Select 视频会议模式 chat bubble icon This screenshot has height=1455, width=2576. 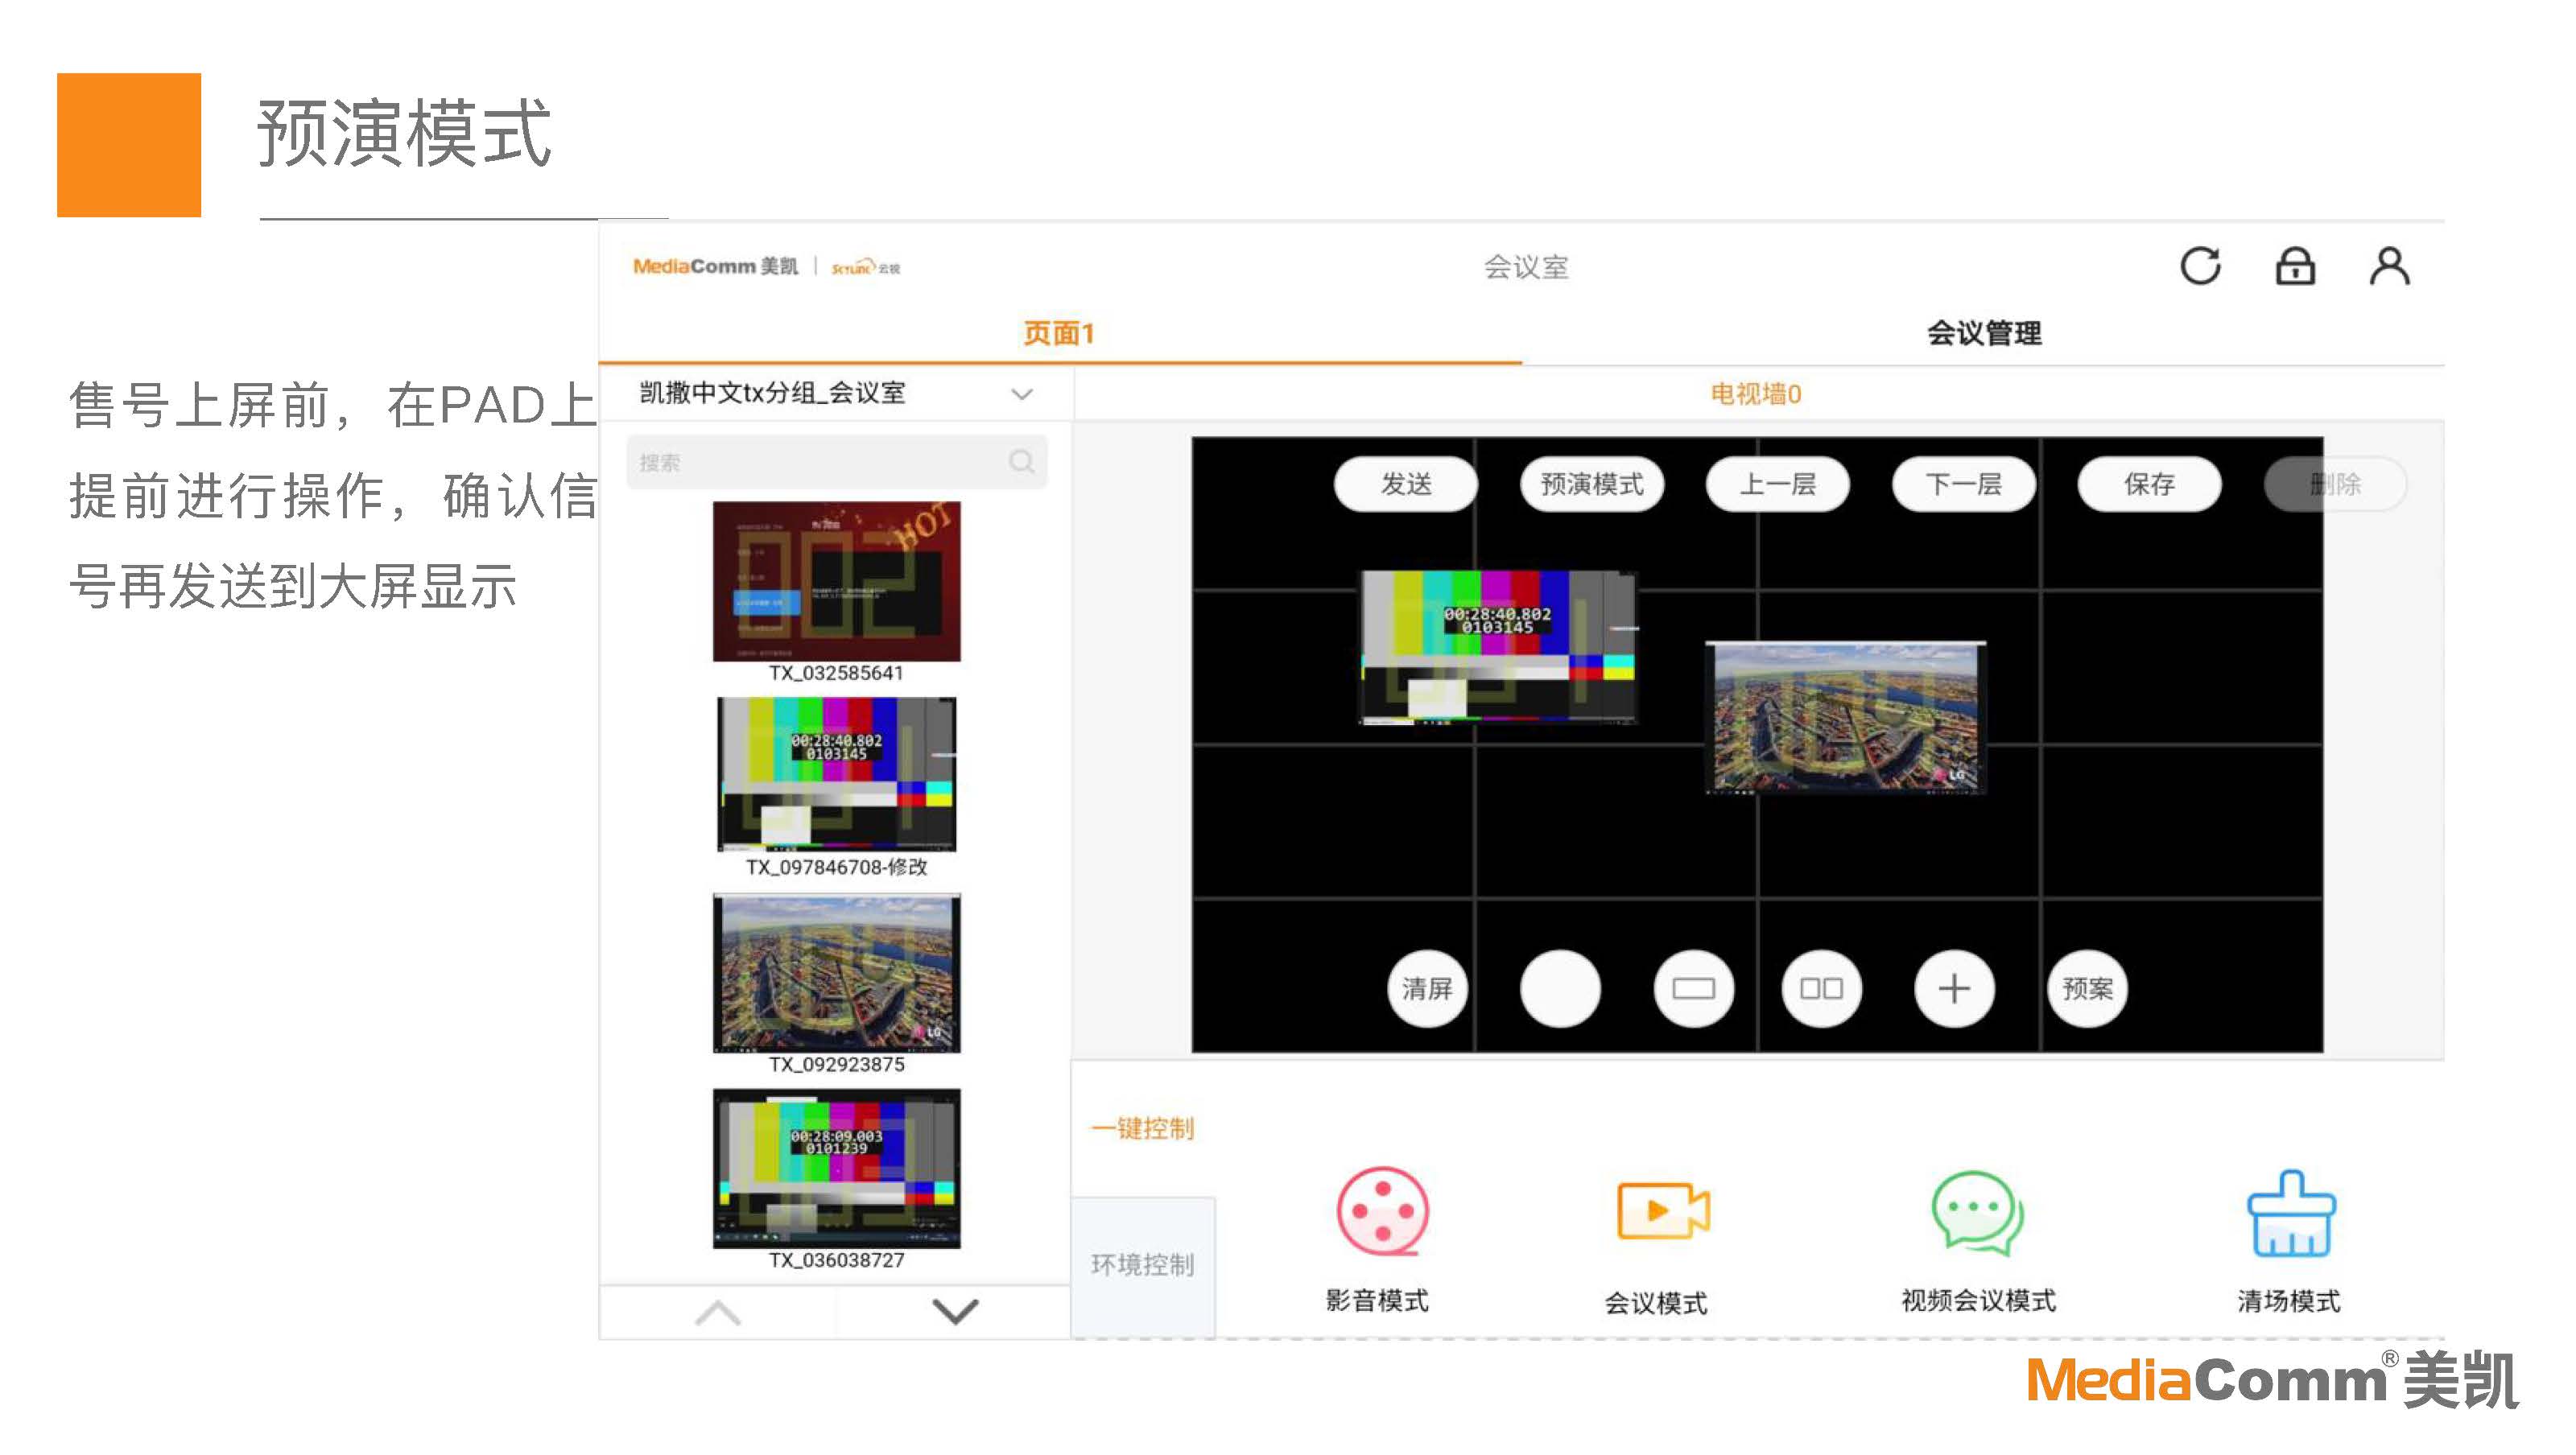click(x=1977, y=1211)
